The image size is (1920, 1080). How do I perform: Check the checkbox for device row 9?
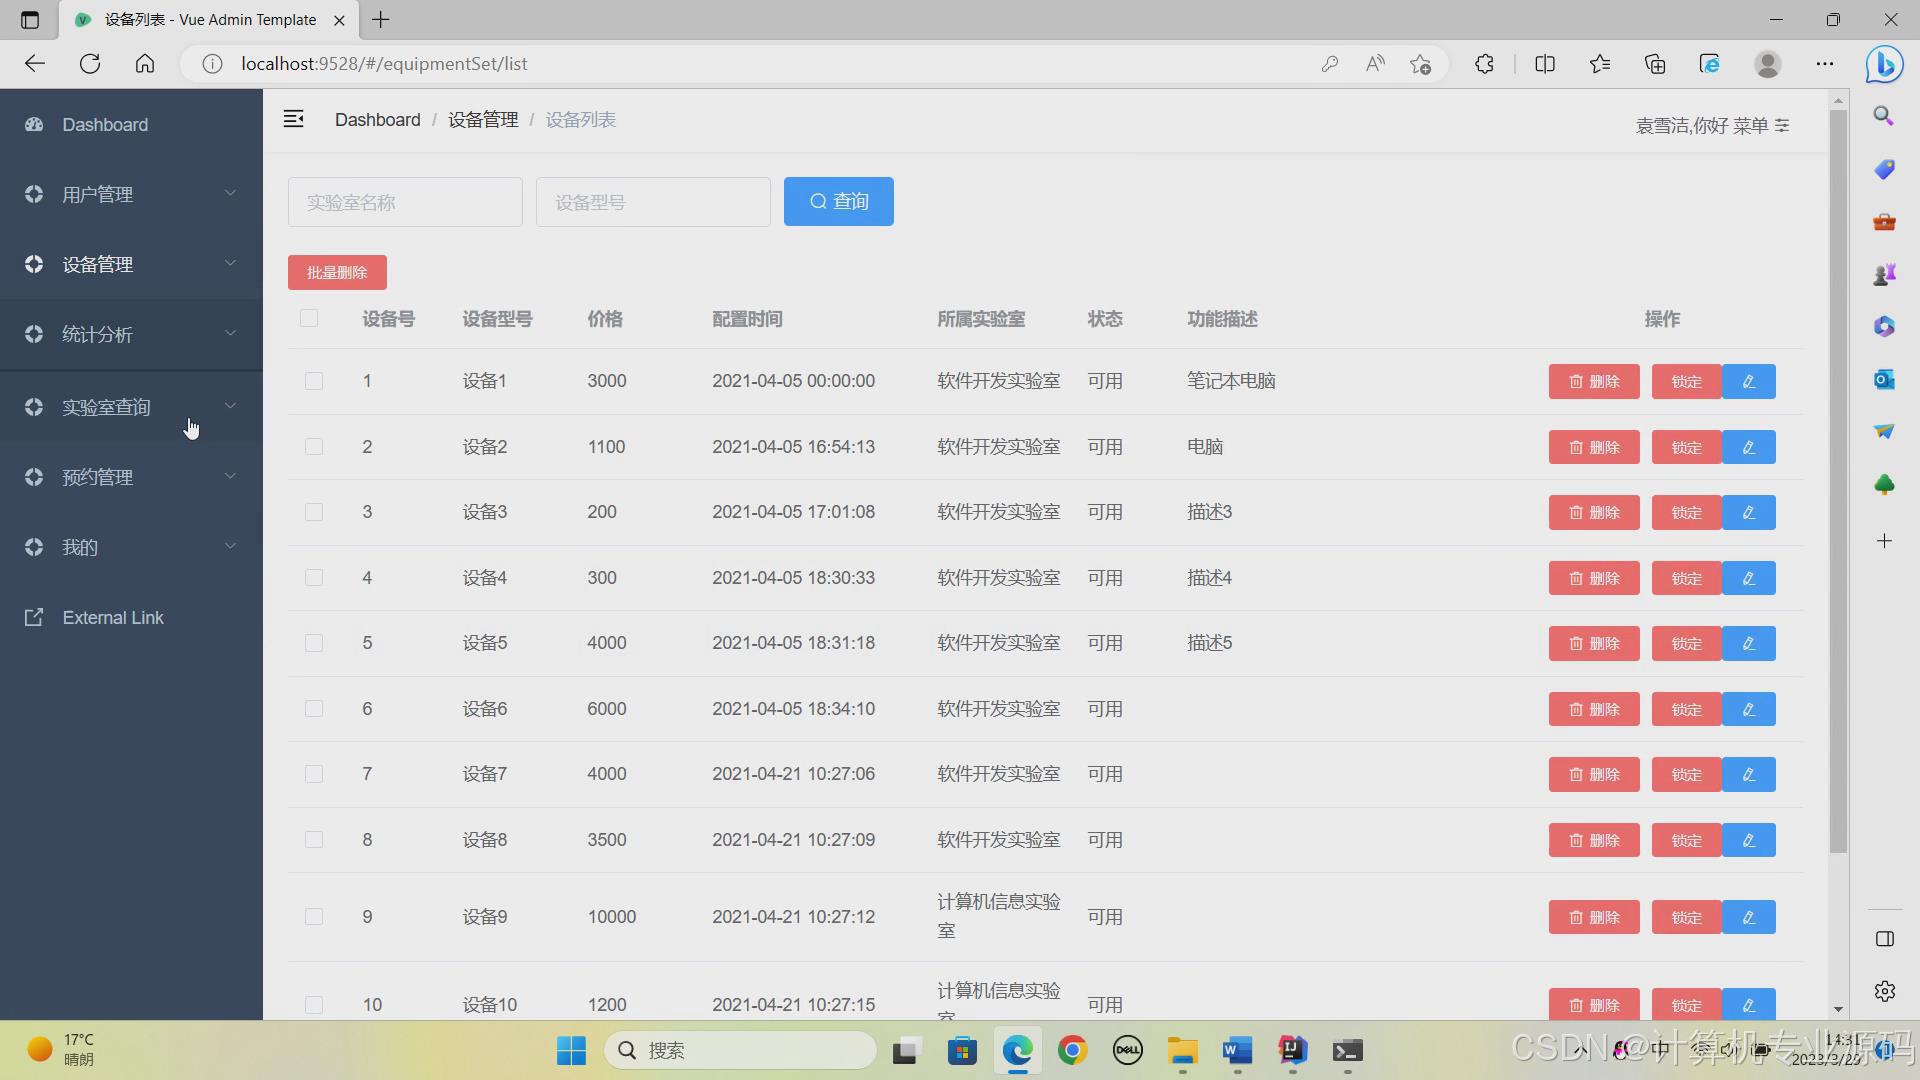[314, 917]
